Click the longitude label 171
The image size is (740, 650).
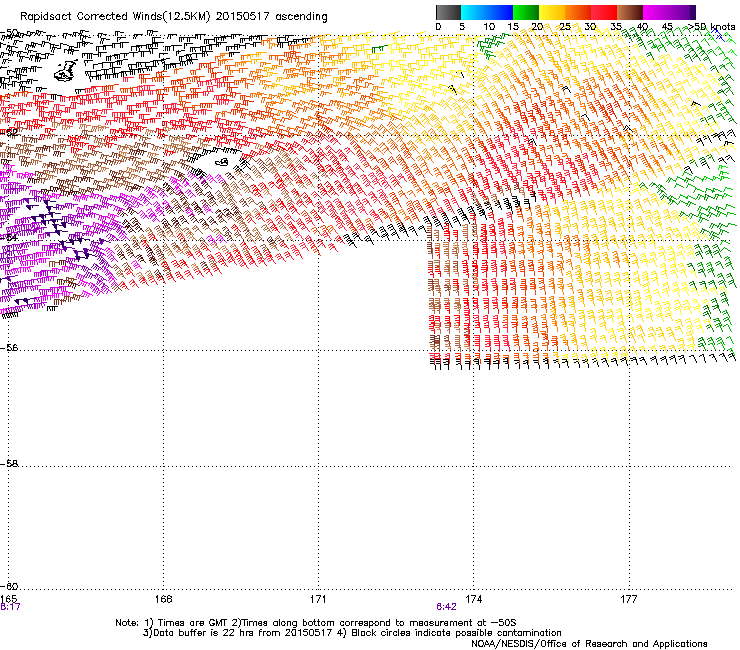point(319,599)
